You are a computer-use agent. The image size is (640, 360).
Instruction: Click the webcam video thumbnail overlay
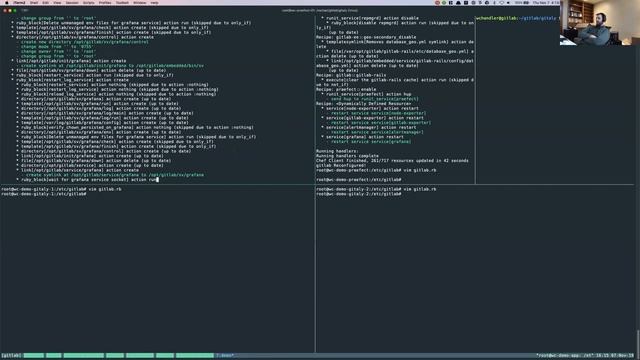coord(600,22)
